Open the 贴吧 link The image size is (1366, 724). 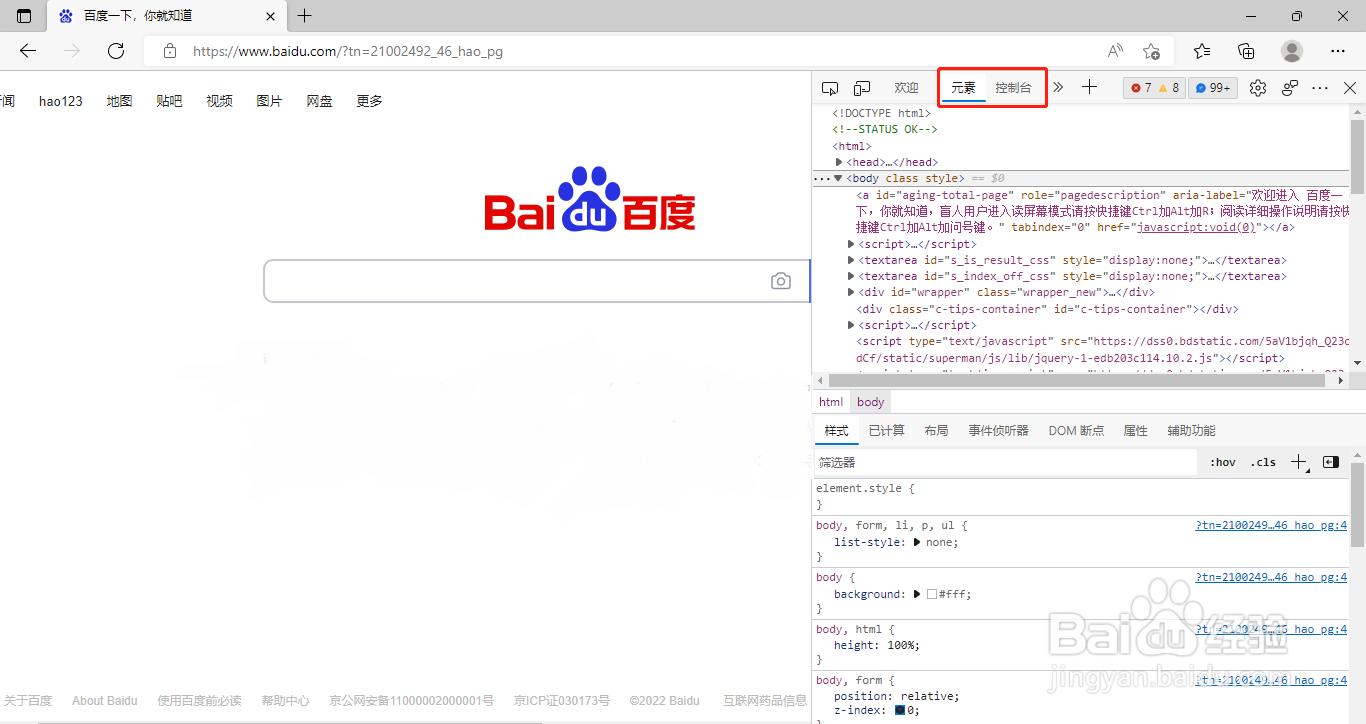point(169,101)
